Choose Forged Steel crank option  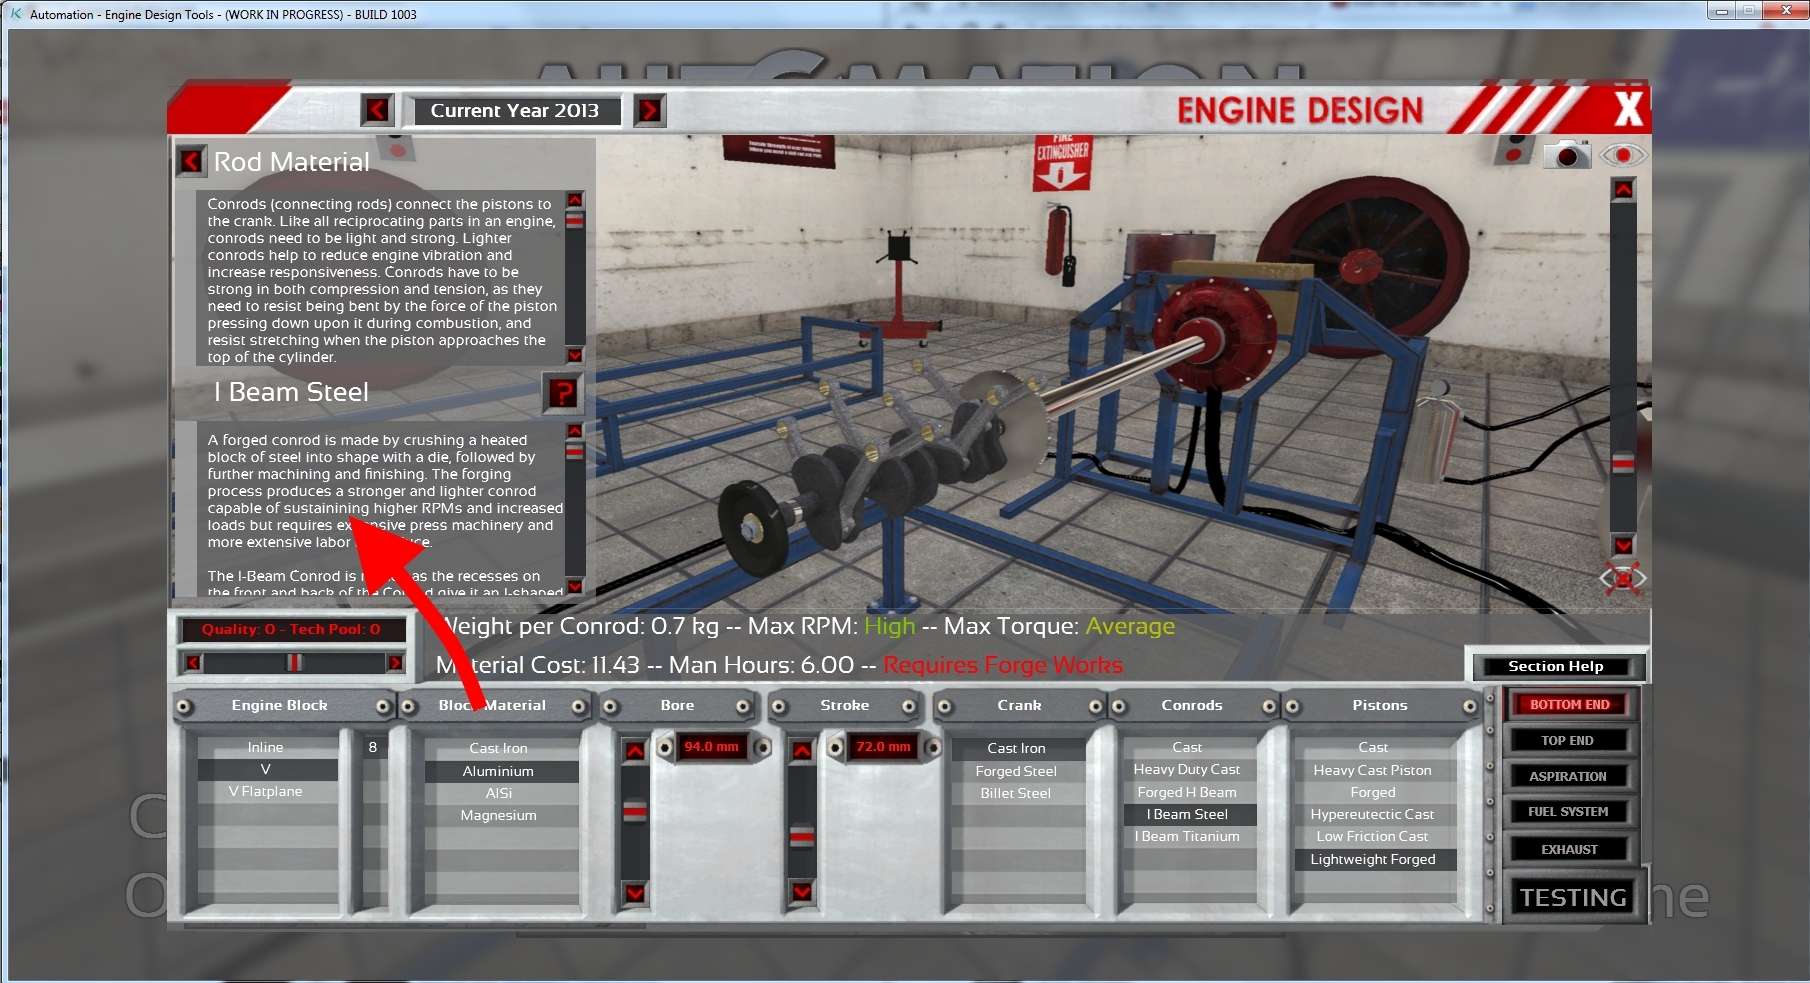click(1016, 771)
